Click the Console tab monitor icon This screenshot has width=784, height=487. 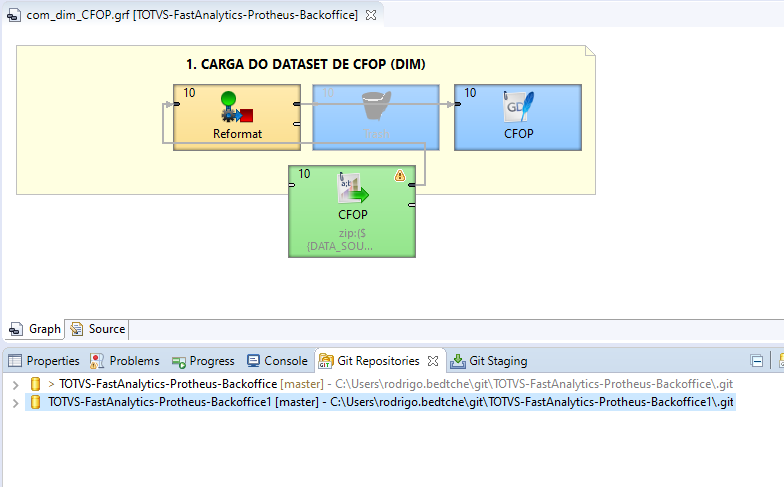(254, 361)
